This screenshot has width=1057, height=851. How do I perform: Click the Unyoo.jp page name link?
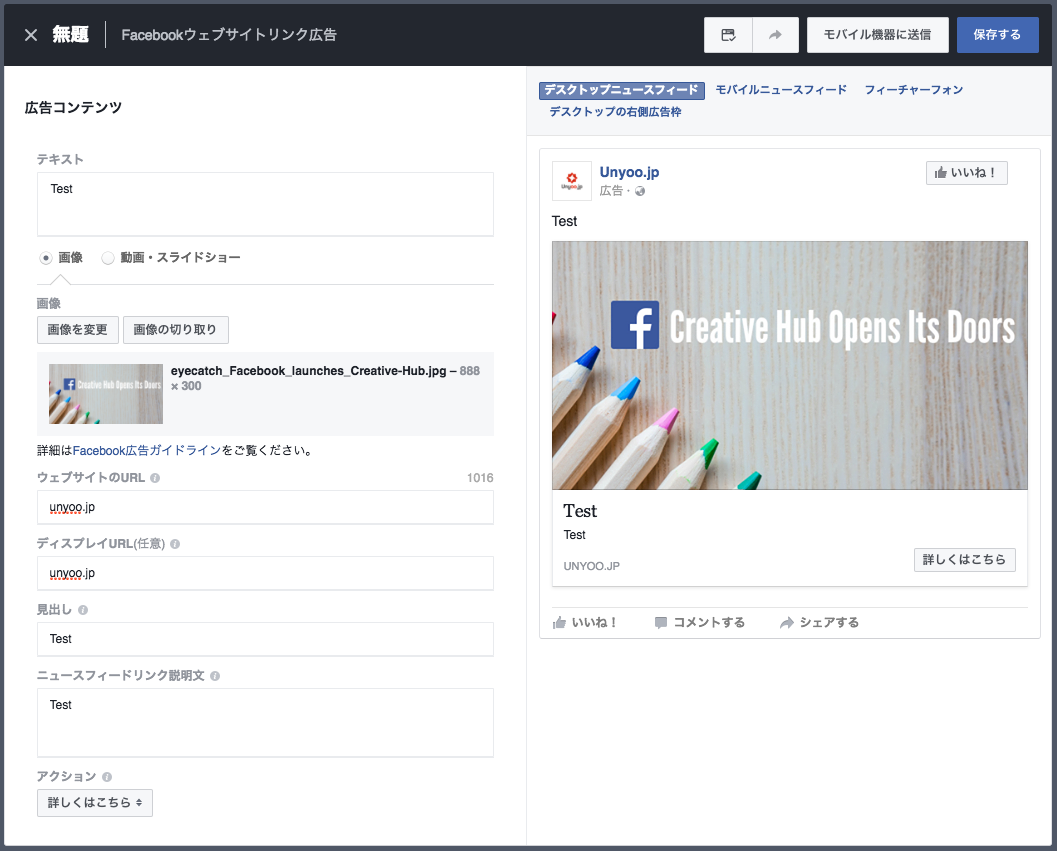630,173
